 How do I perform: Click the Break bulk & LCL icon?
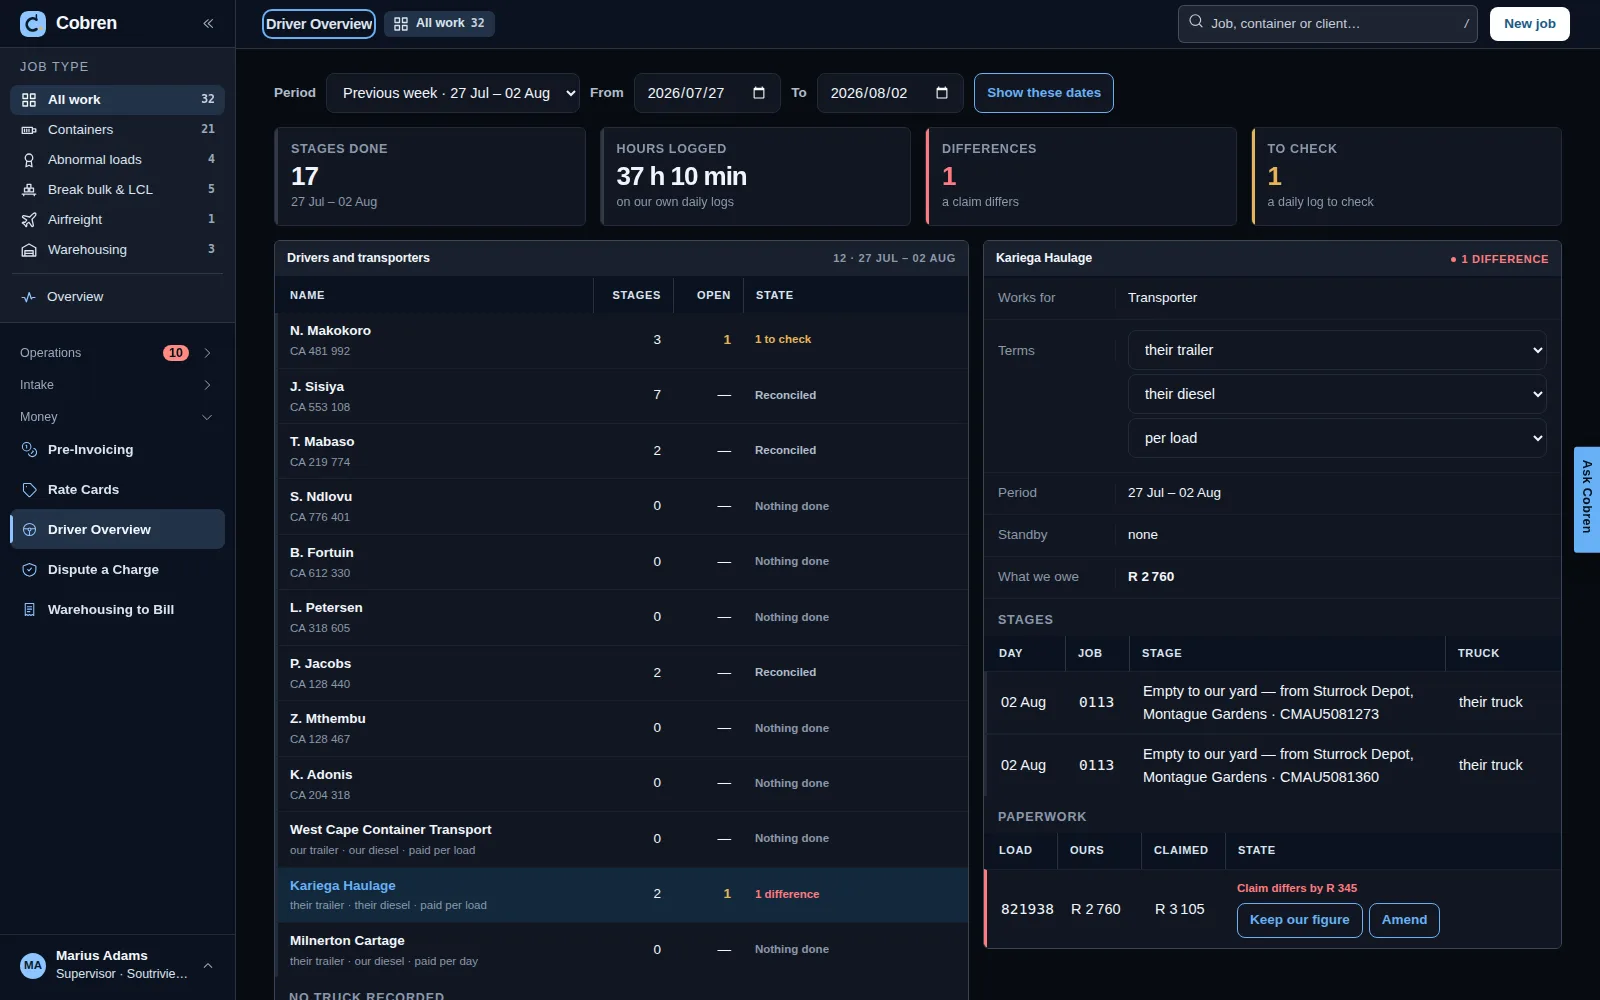point(29,190)
